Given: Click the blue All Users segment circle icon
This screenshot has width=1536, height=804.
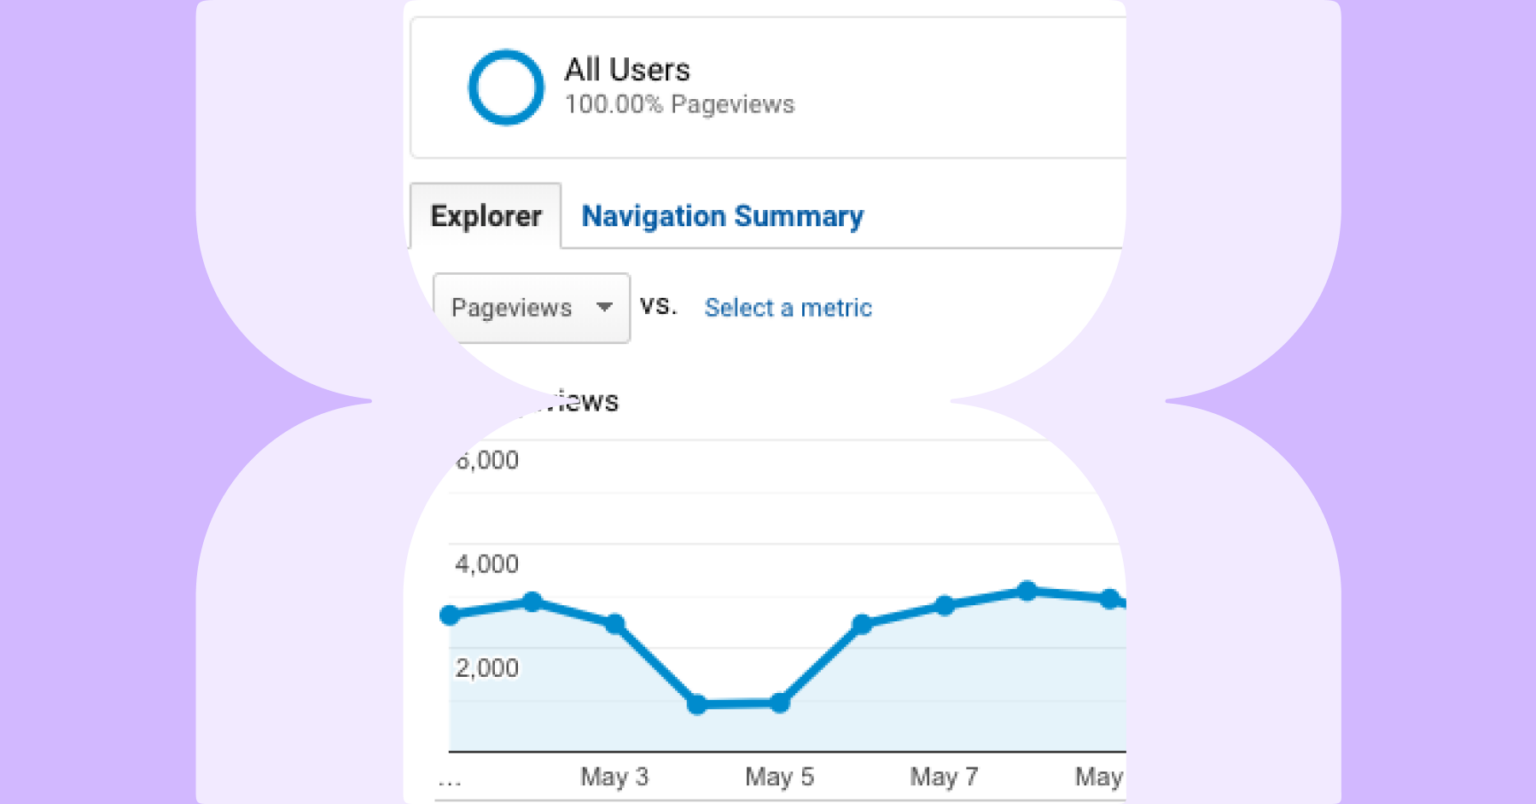Looking at the screenshot, I should coord(506,87).
